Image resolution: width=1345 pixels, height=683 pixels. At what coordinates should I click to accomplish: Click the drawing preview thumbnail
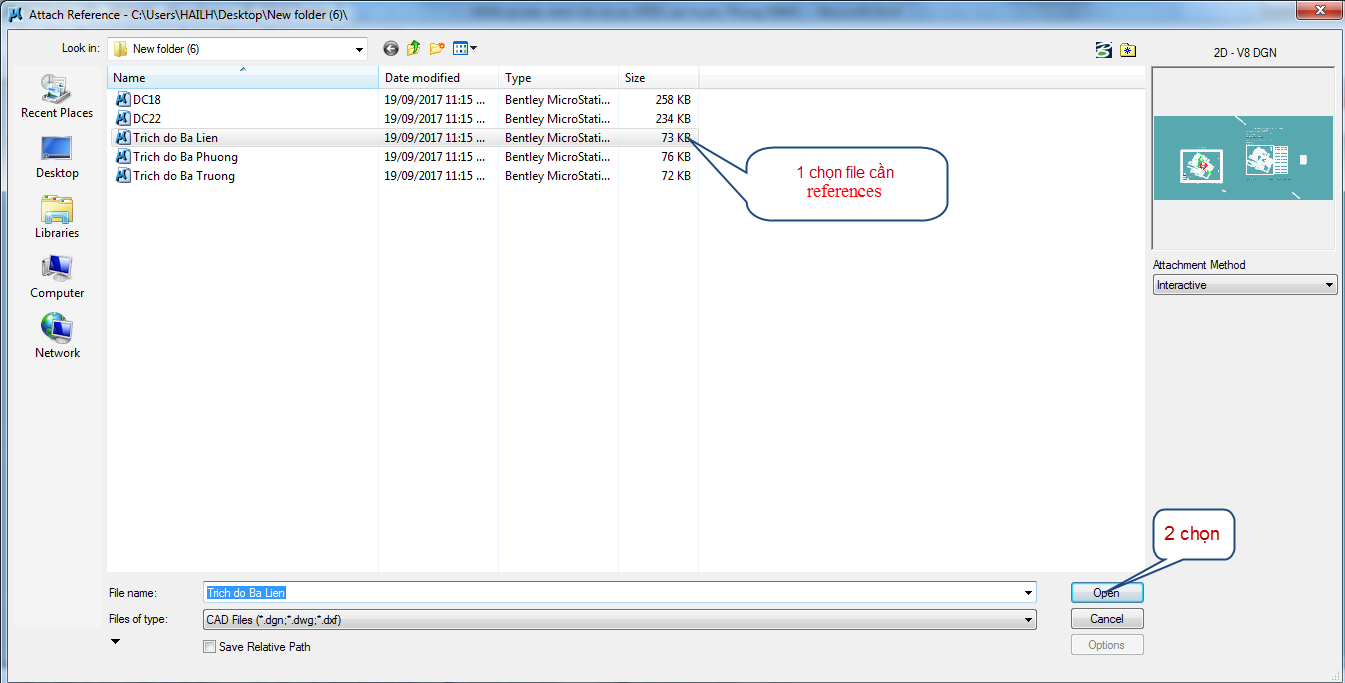click(1243, 158)
